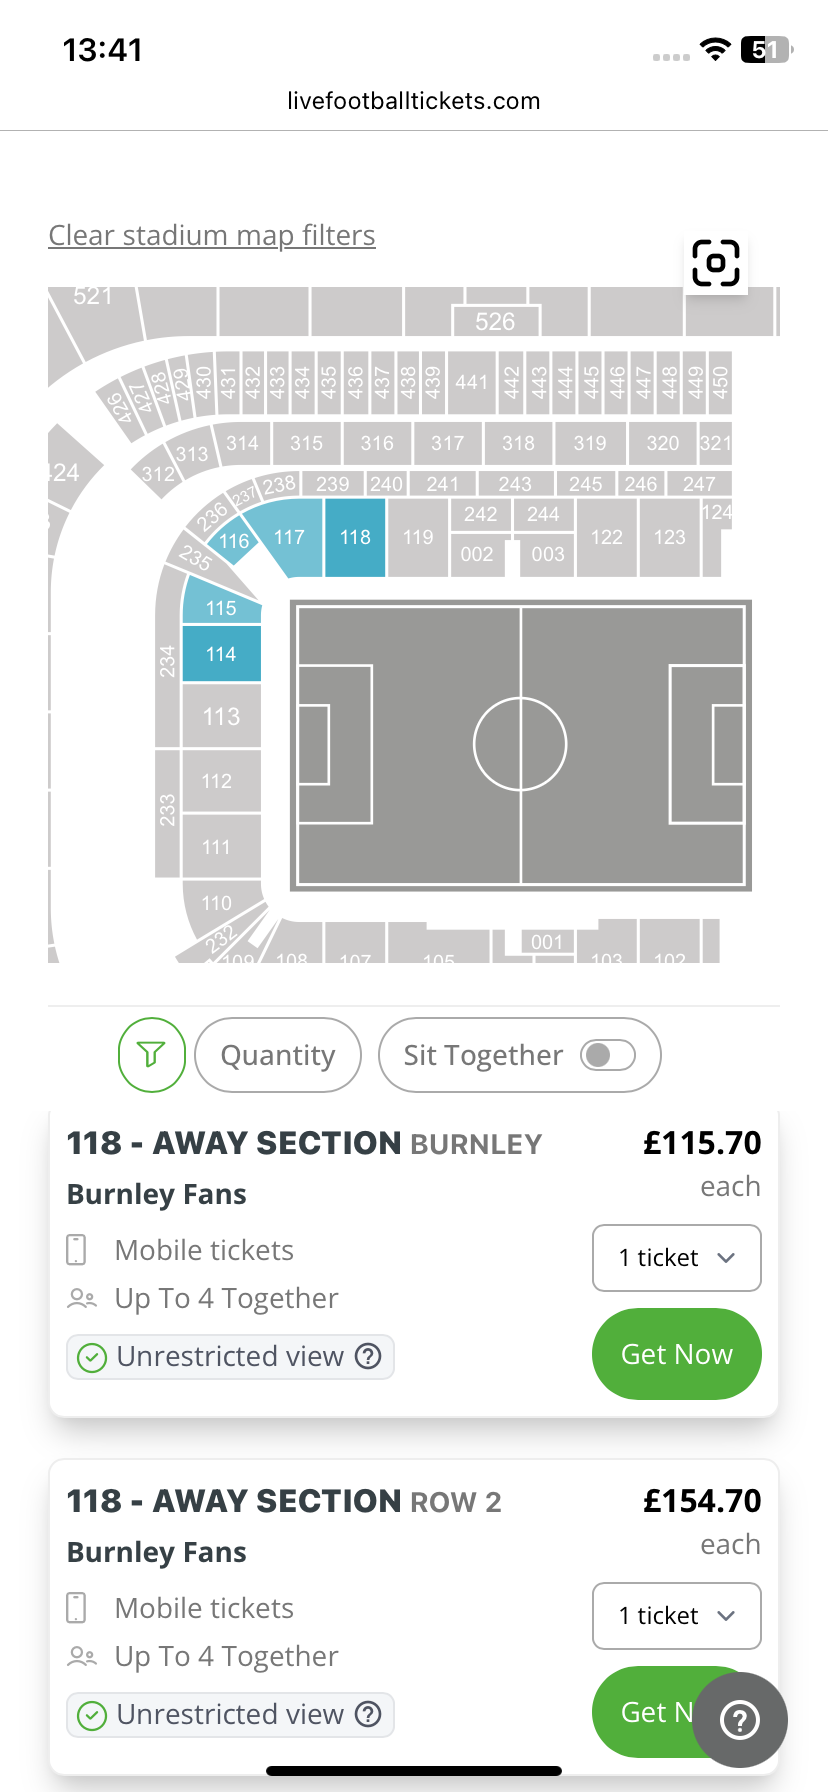Screen dimensions: 828x1792
Task: Tap the first listing's green checkmark icon
Action: tap(92, 1357)
